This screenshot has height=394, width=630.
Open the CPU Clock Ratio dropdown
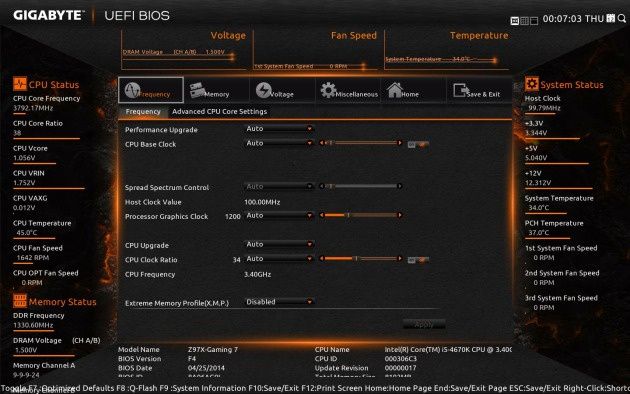(279, 259)
